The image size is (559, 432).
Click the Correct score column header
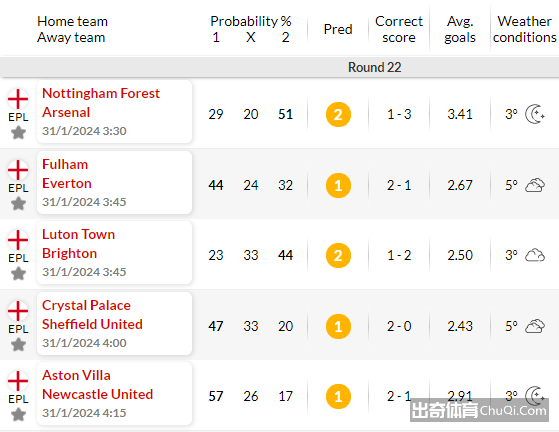coord(399,29)
